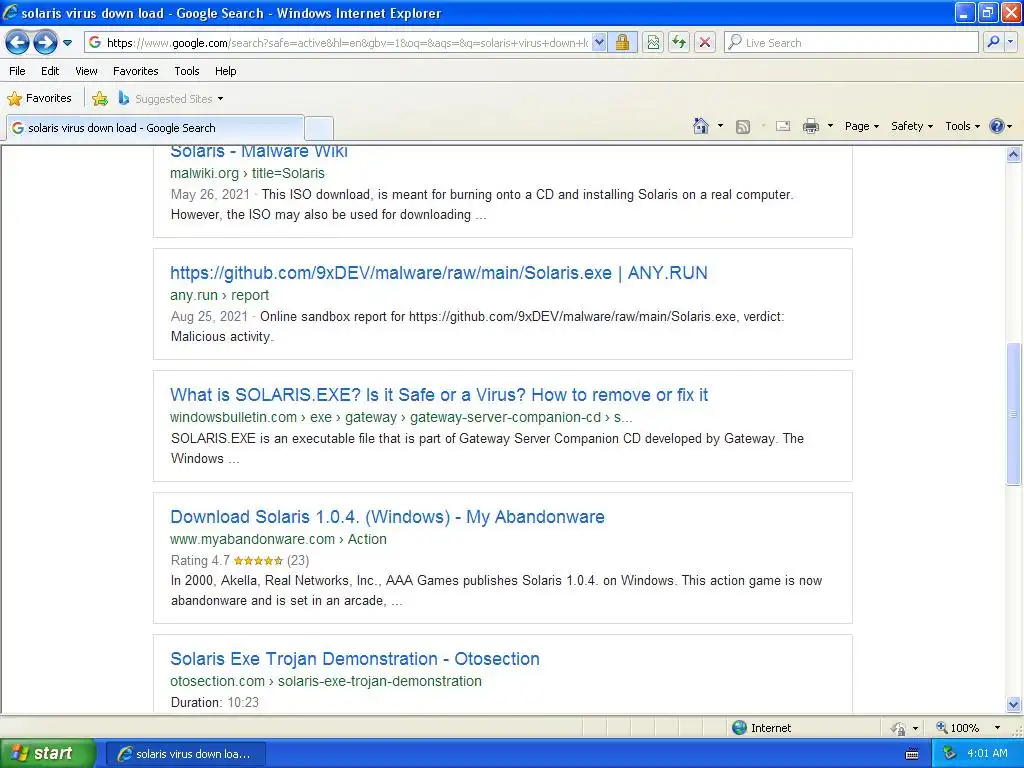This screenshot has width=1024, height=768.
Task: Click the on-screen keyboard tray icon
Action: click(912, 754)
